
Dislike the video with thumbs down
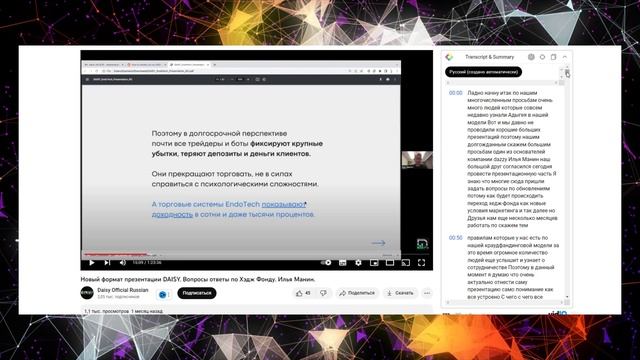323,293
